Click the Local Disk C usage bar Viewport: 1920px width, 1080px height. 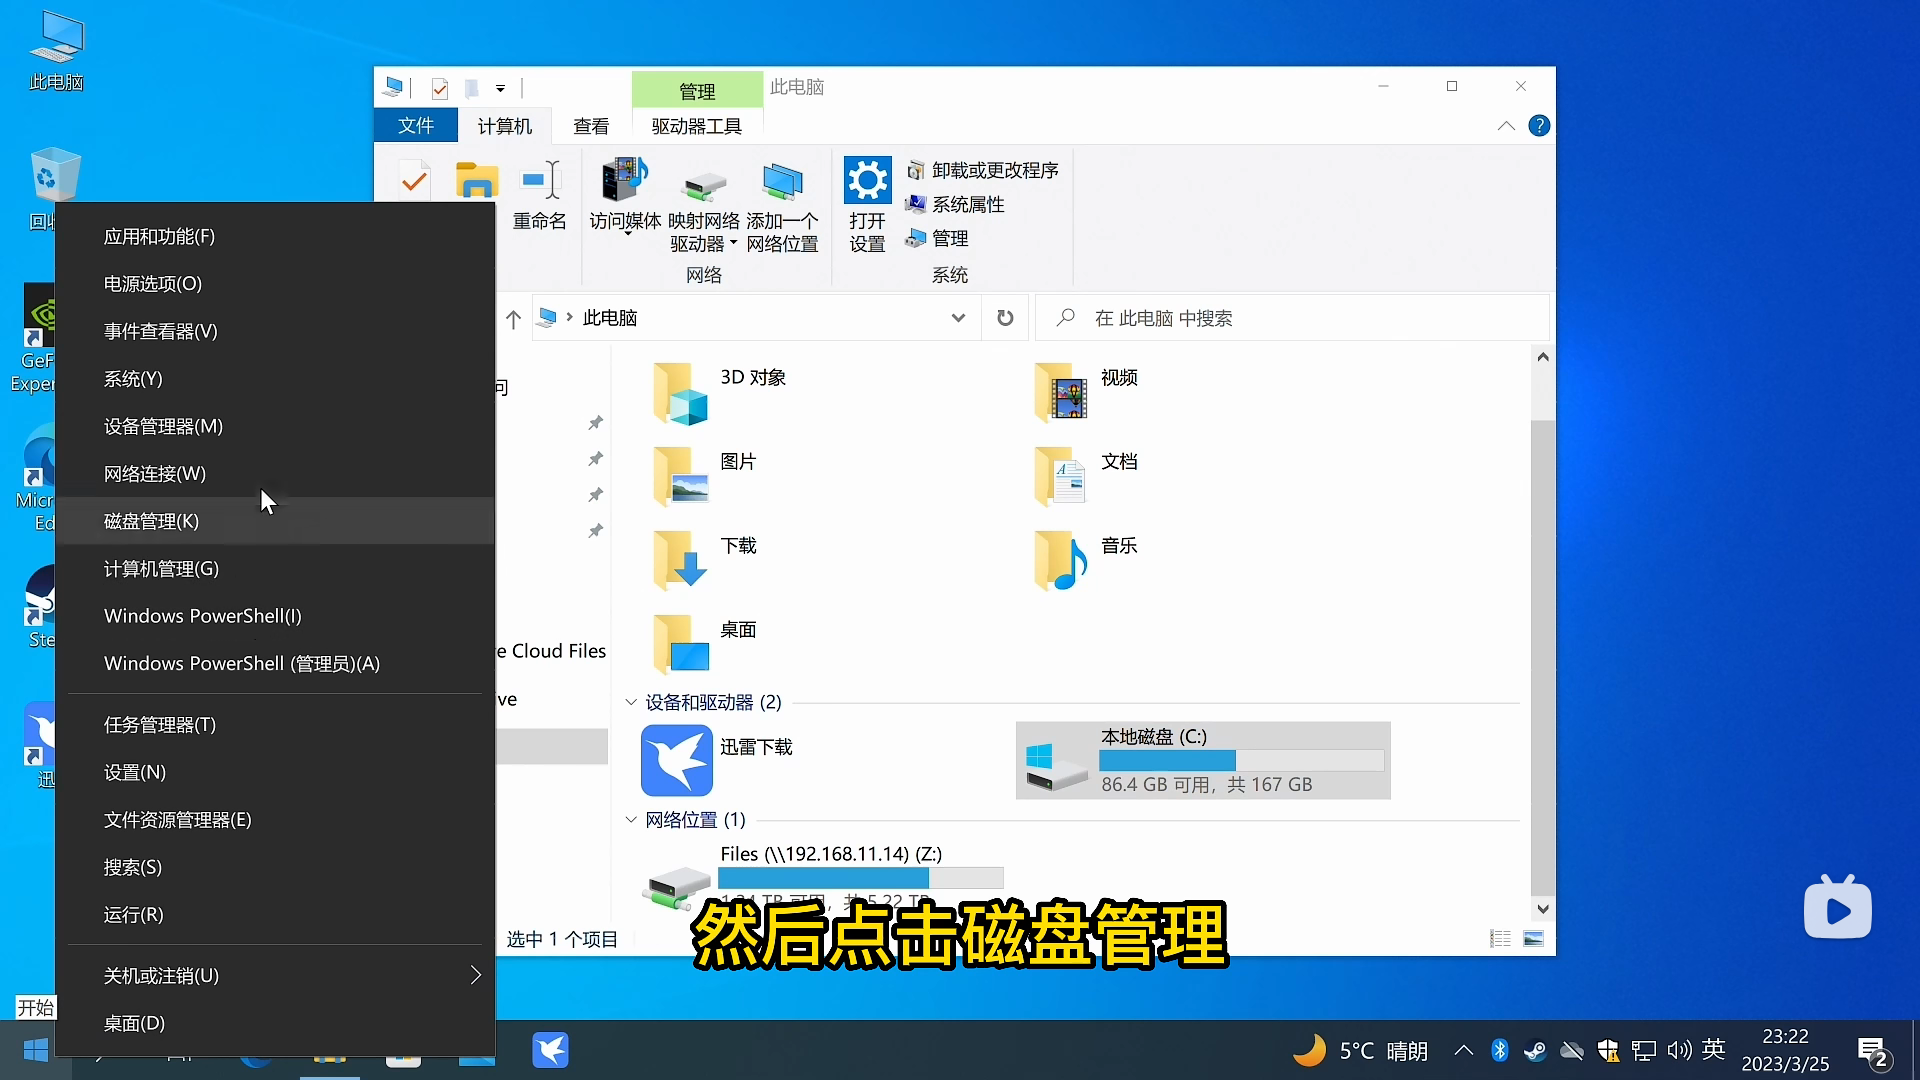[1241, 761]
